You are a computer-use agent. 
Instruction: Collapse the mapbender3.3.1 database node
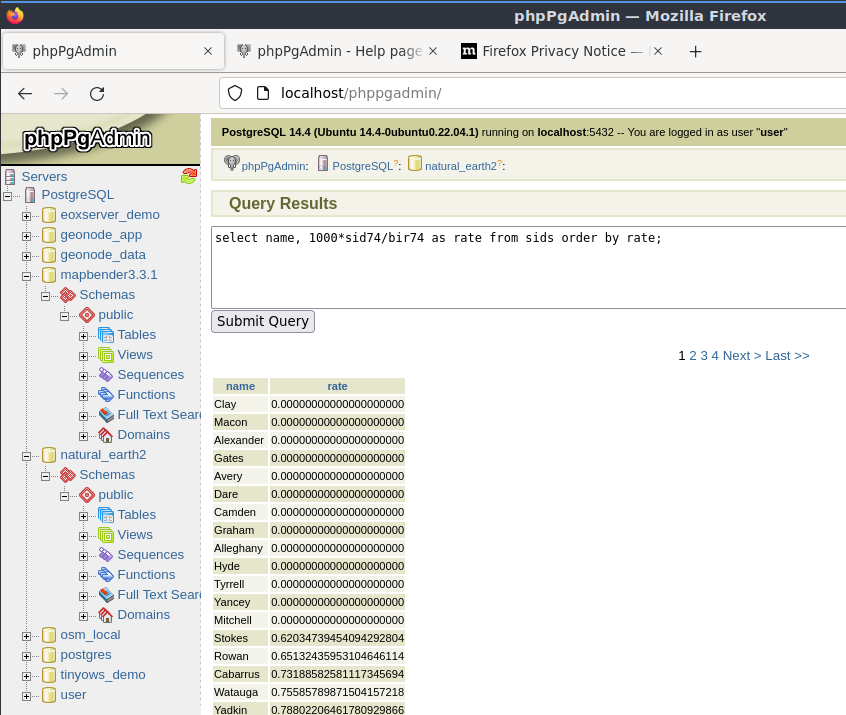tap(26, 276)
